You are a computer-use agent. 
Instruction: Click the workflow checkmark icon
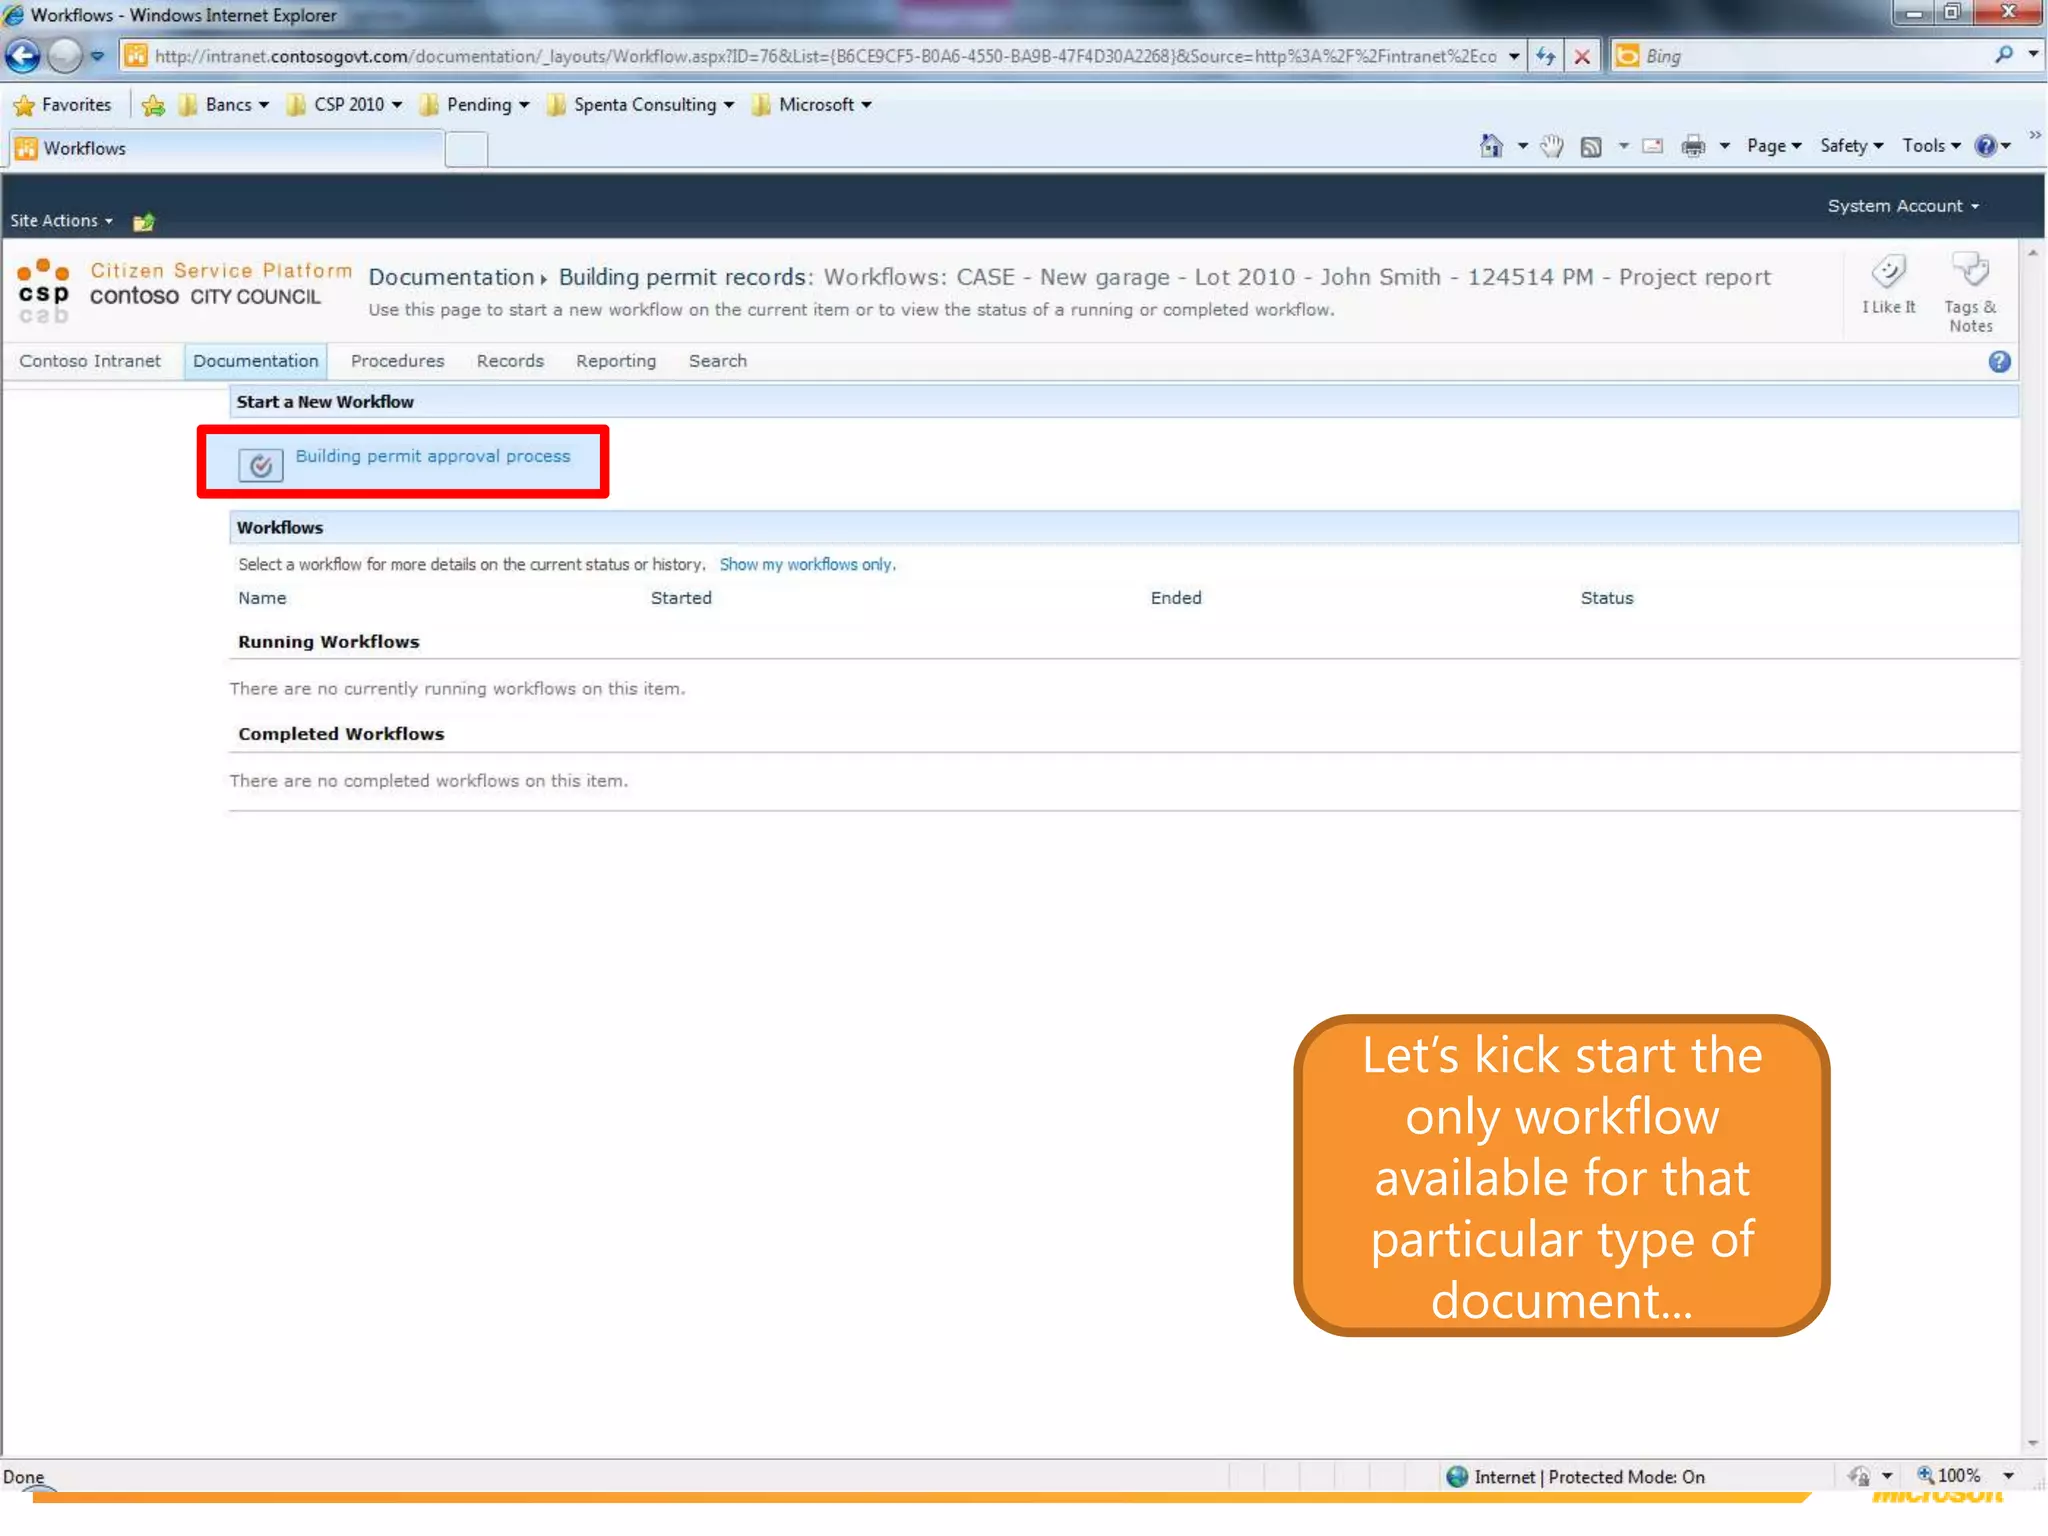260,465
